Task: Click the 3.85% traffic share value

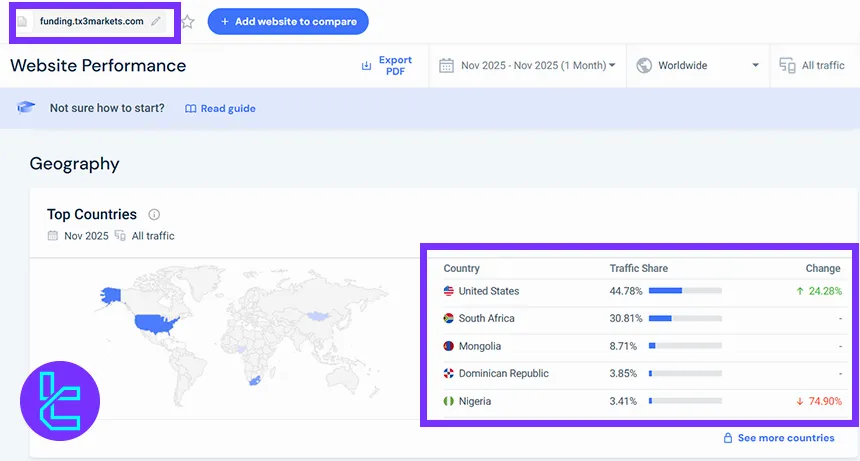Action: pos(623,373)
